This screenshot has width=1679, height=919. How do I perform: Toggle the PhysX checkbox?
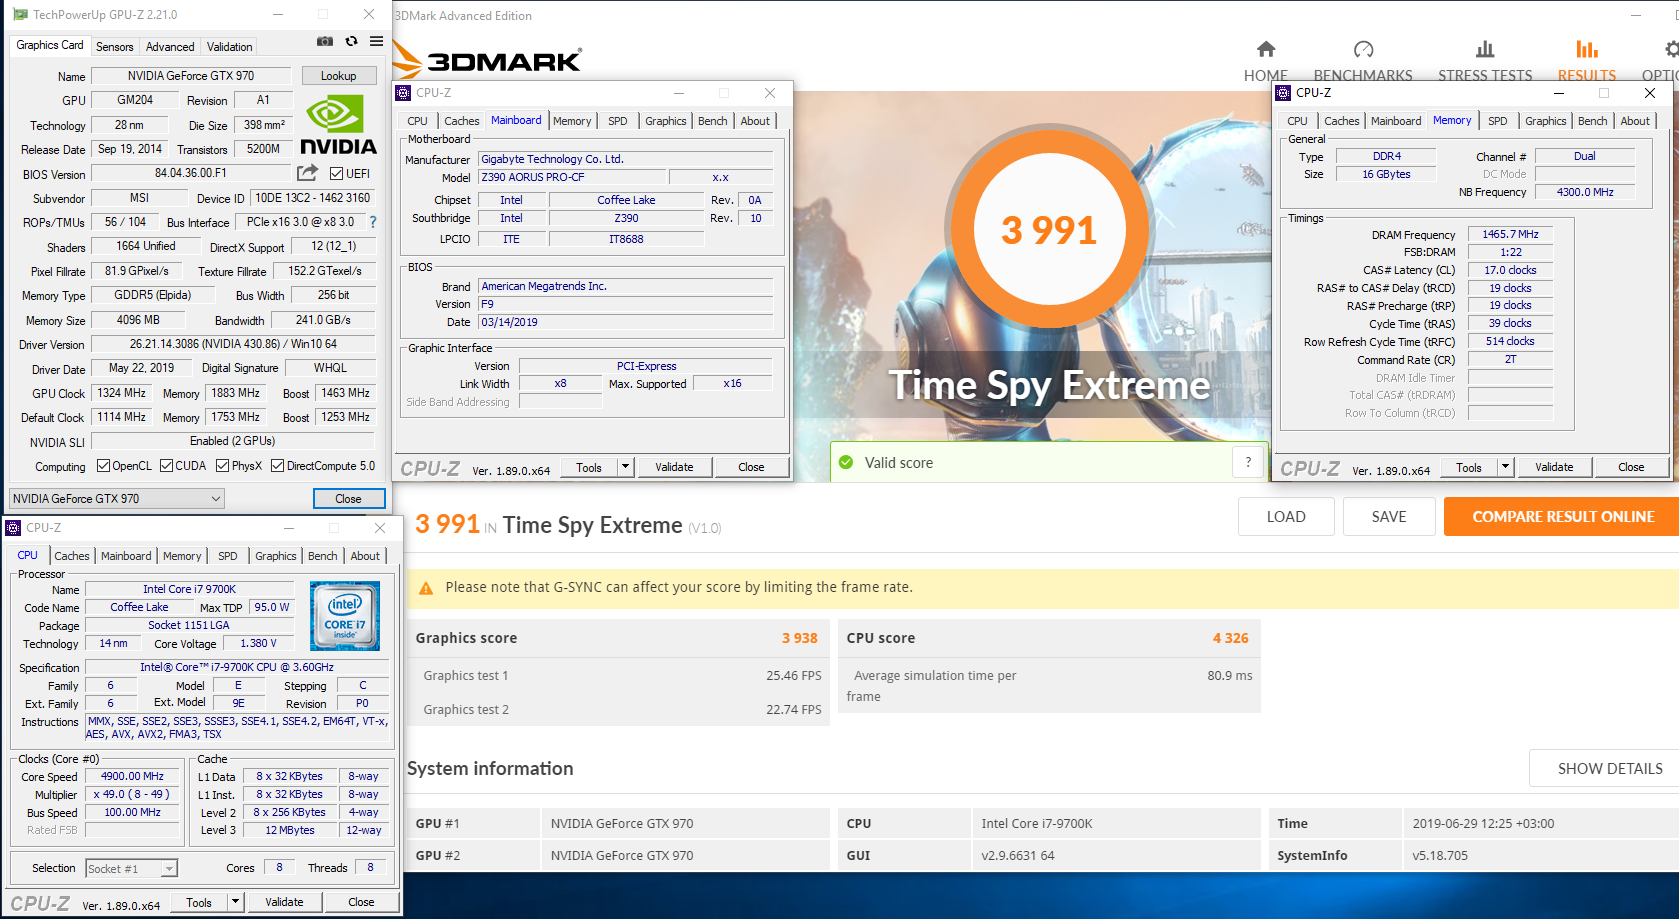223,466
